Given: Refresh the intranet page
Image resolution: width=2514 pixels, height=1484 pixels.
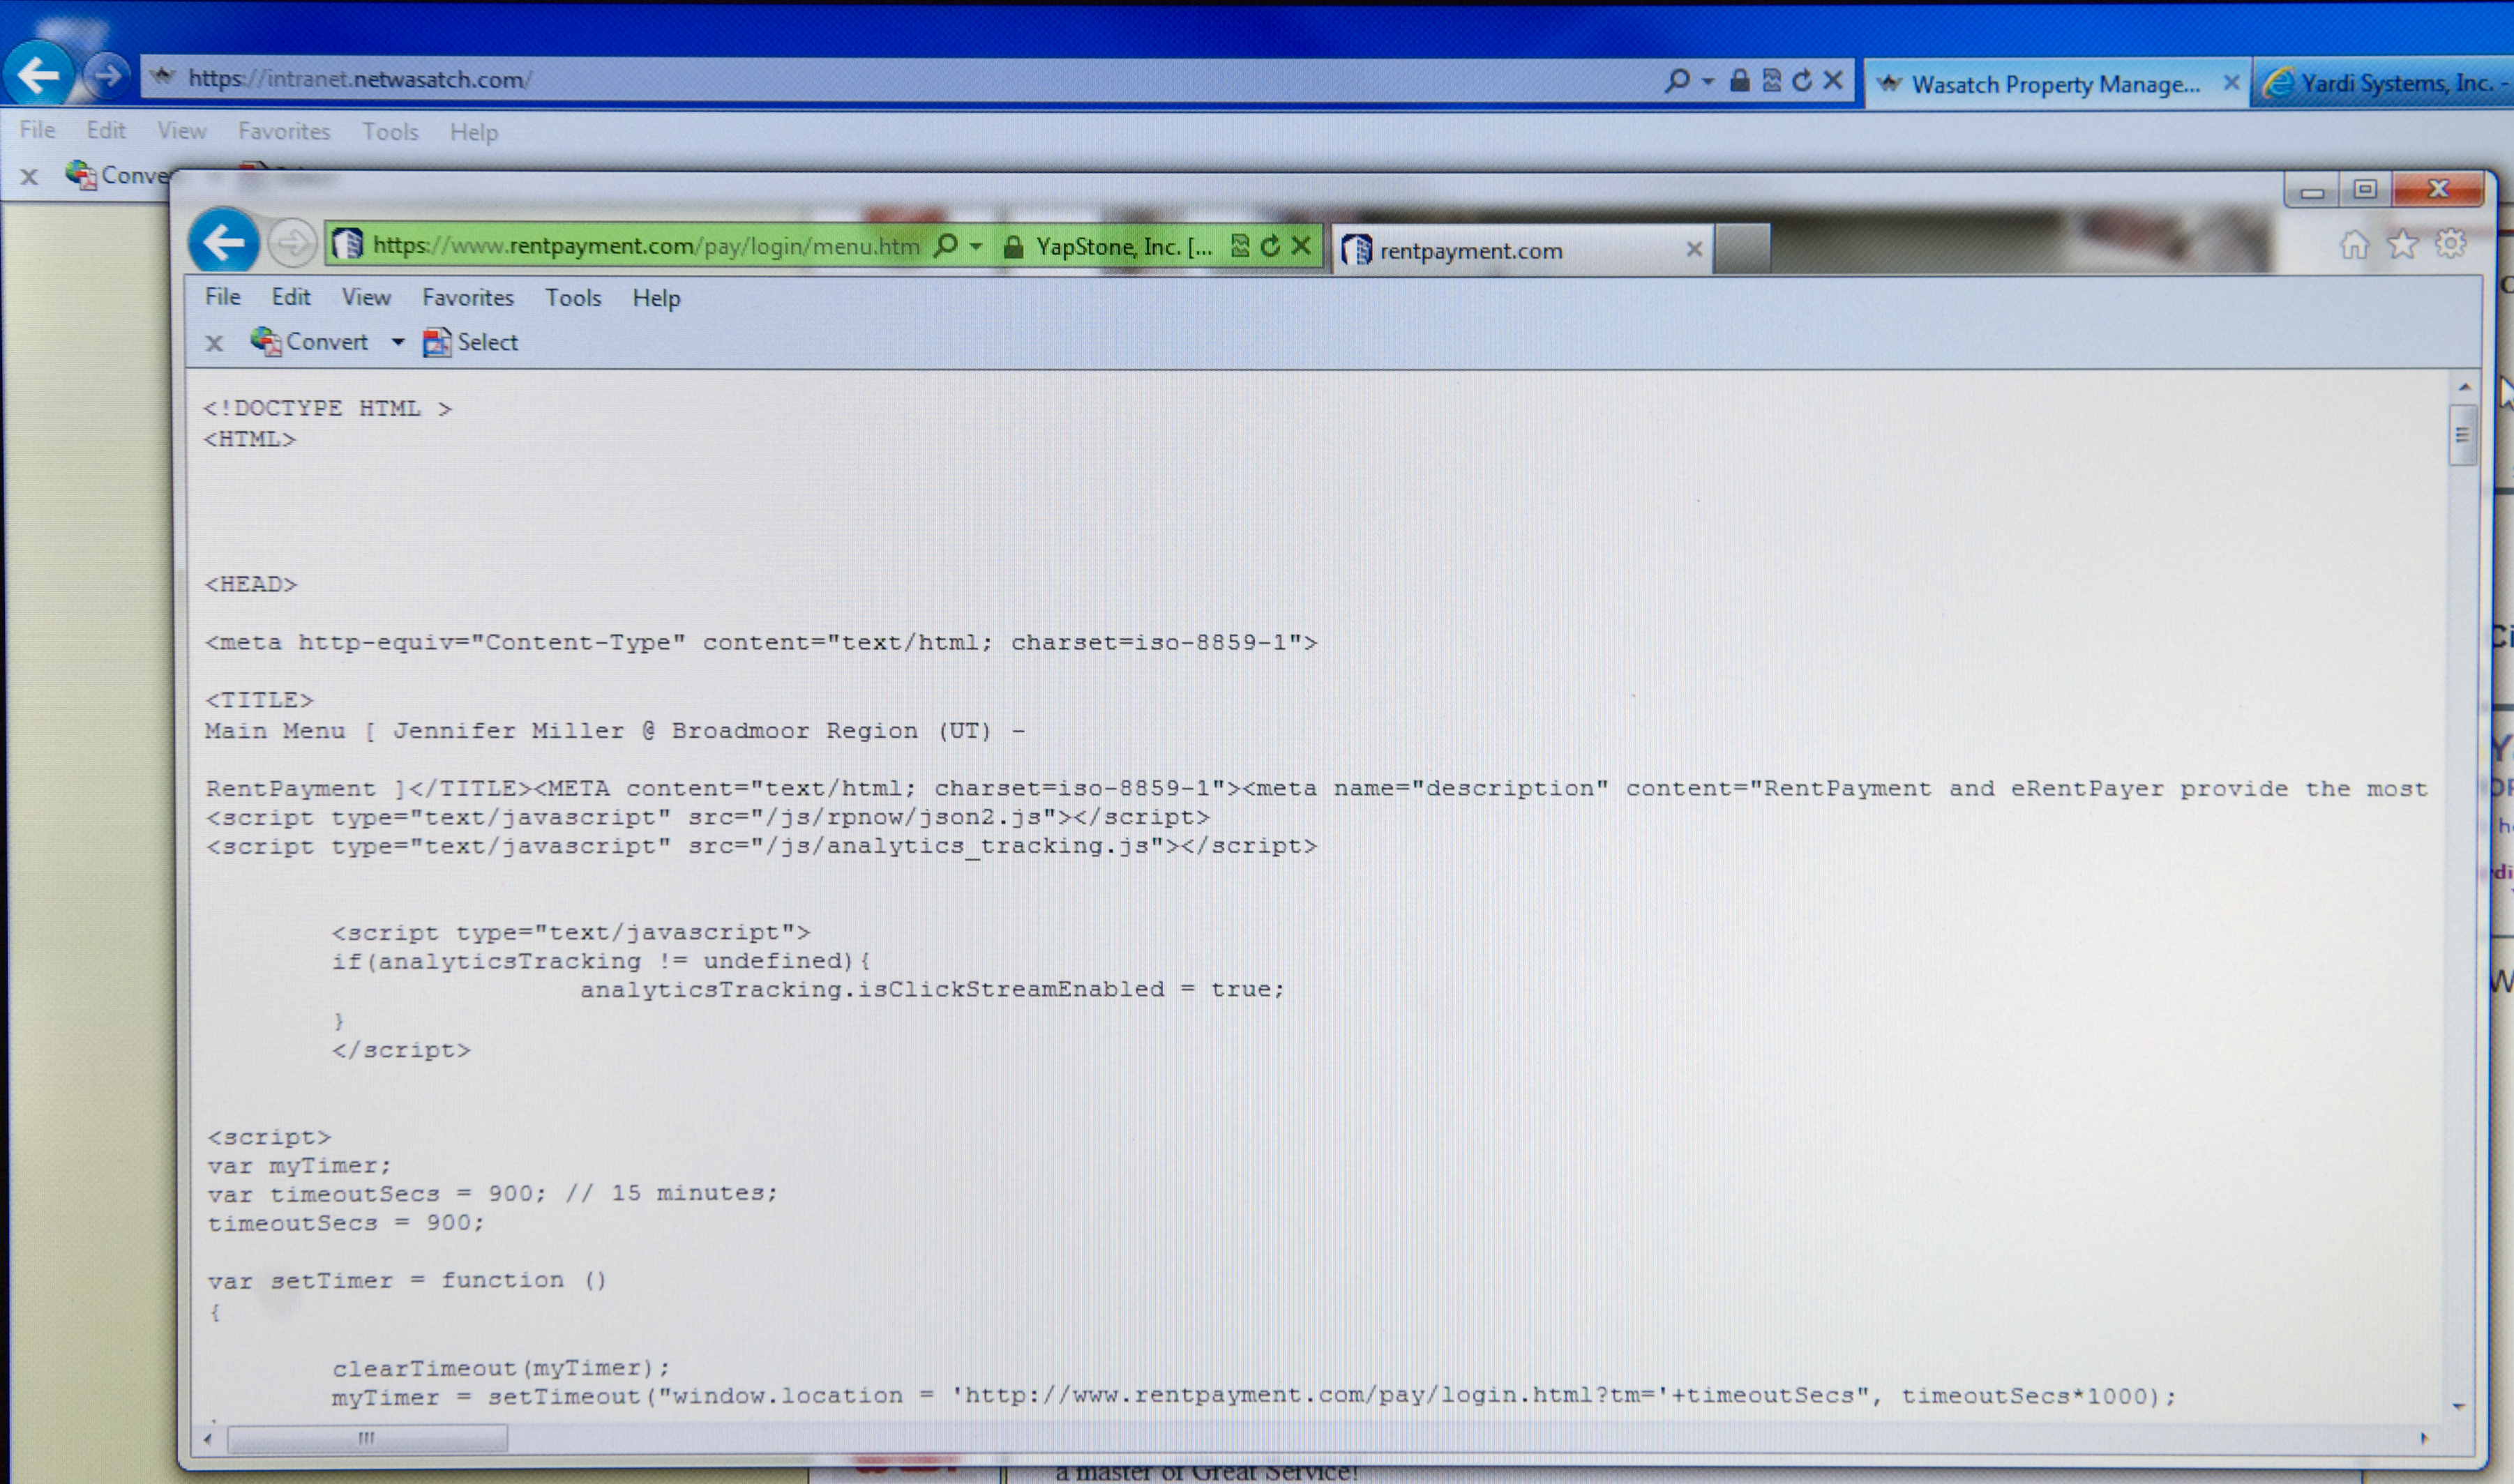Looking at the screenshot, I should pos(1802,80).
